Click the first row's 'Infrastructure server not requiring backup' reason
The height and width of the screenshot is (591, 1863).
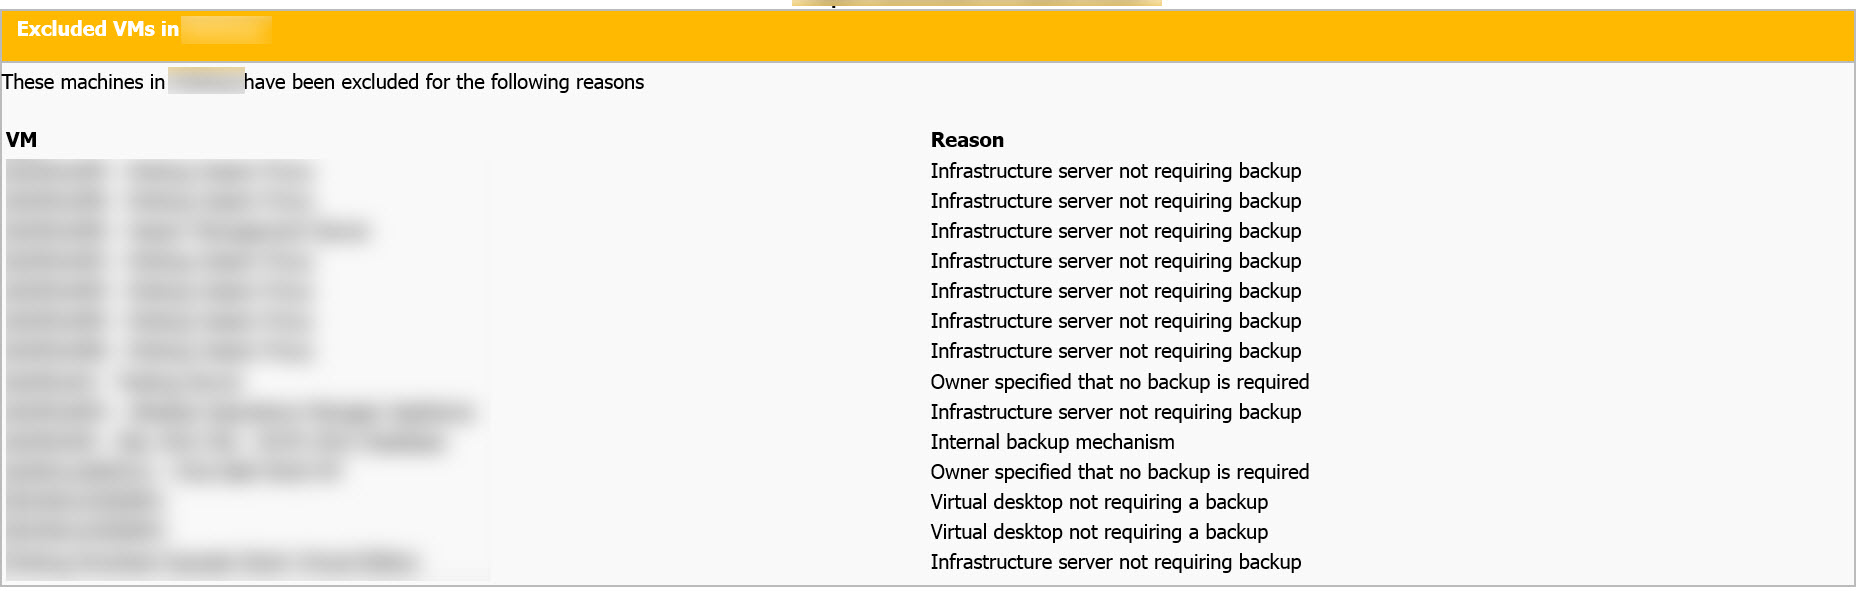coord(1115,171)
